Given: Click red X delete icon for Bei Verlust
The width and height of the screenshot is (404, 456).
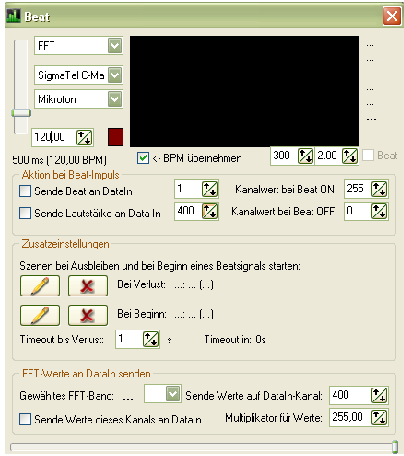Looking at the screenshot, I should 88,286.
